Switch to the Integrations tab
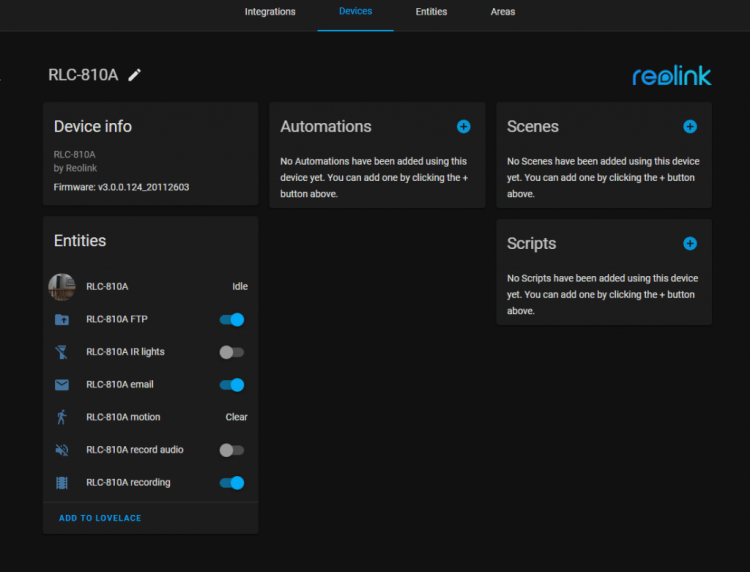 pyautogui.click(x=270, y=12)
